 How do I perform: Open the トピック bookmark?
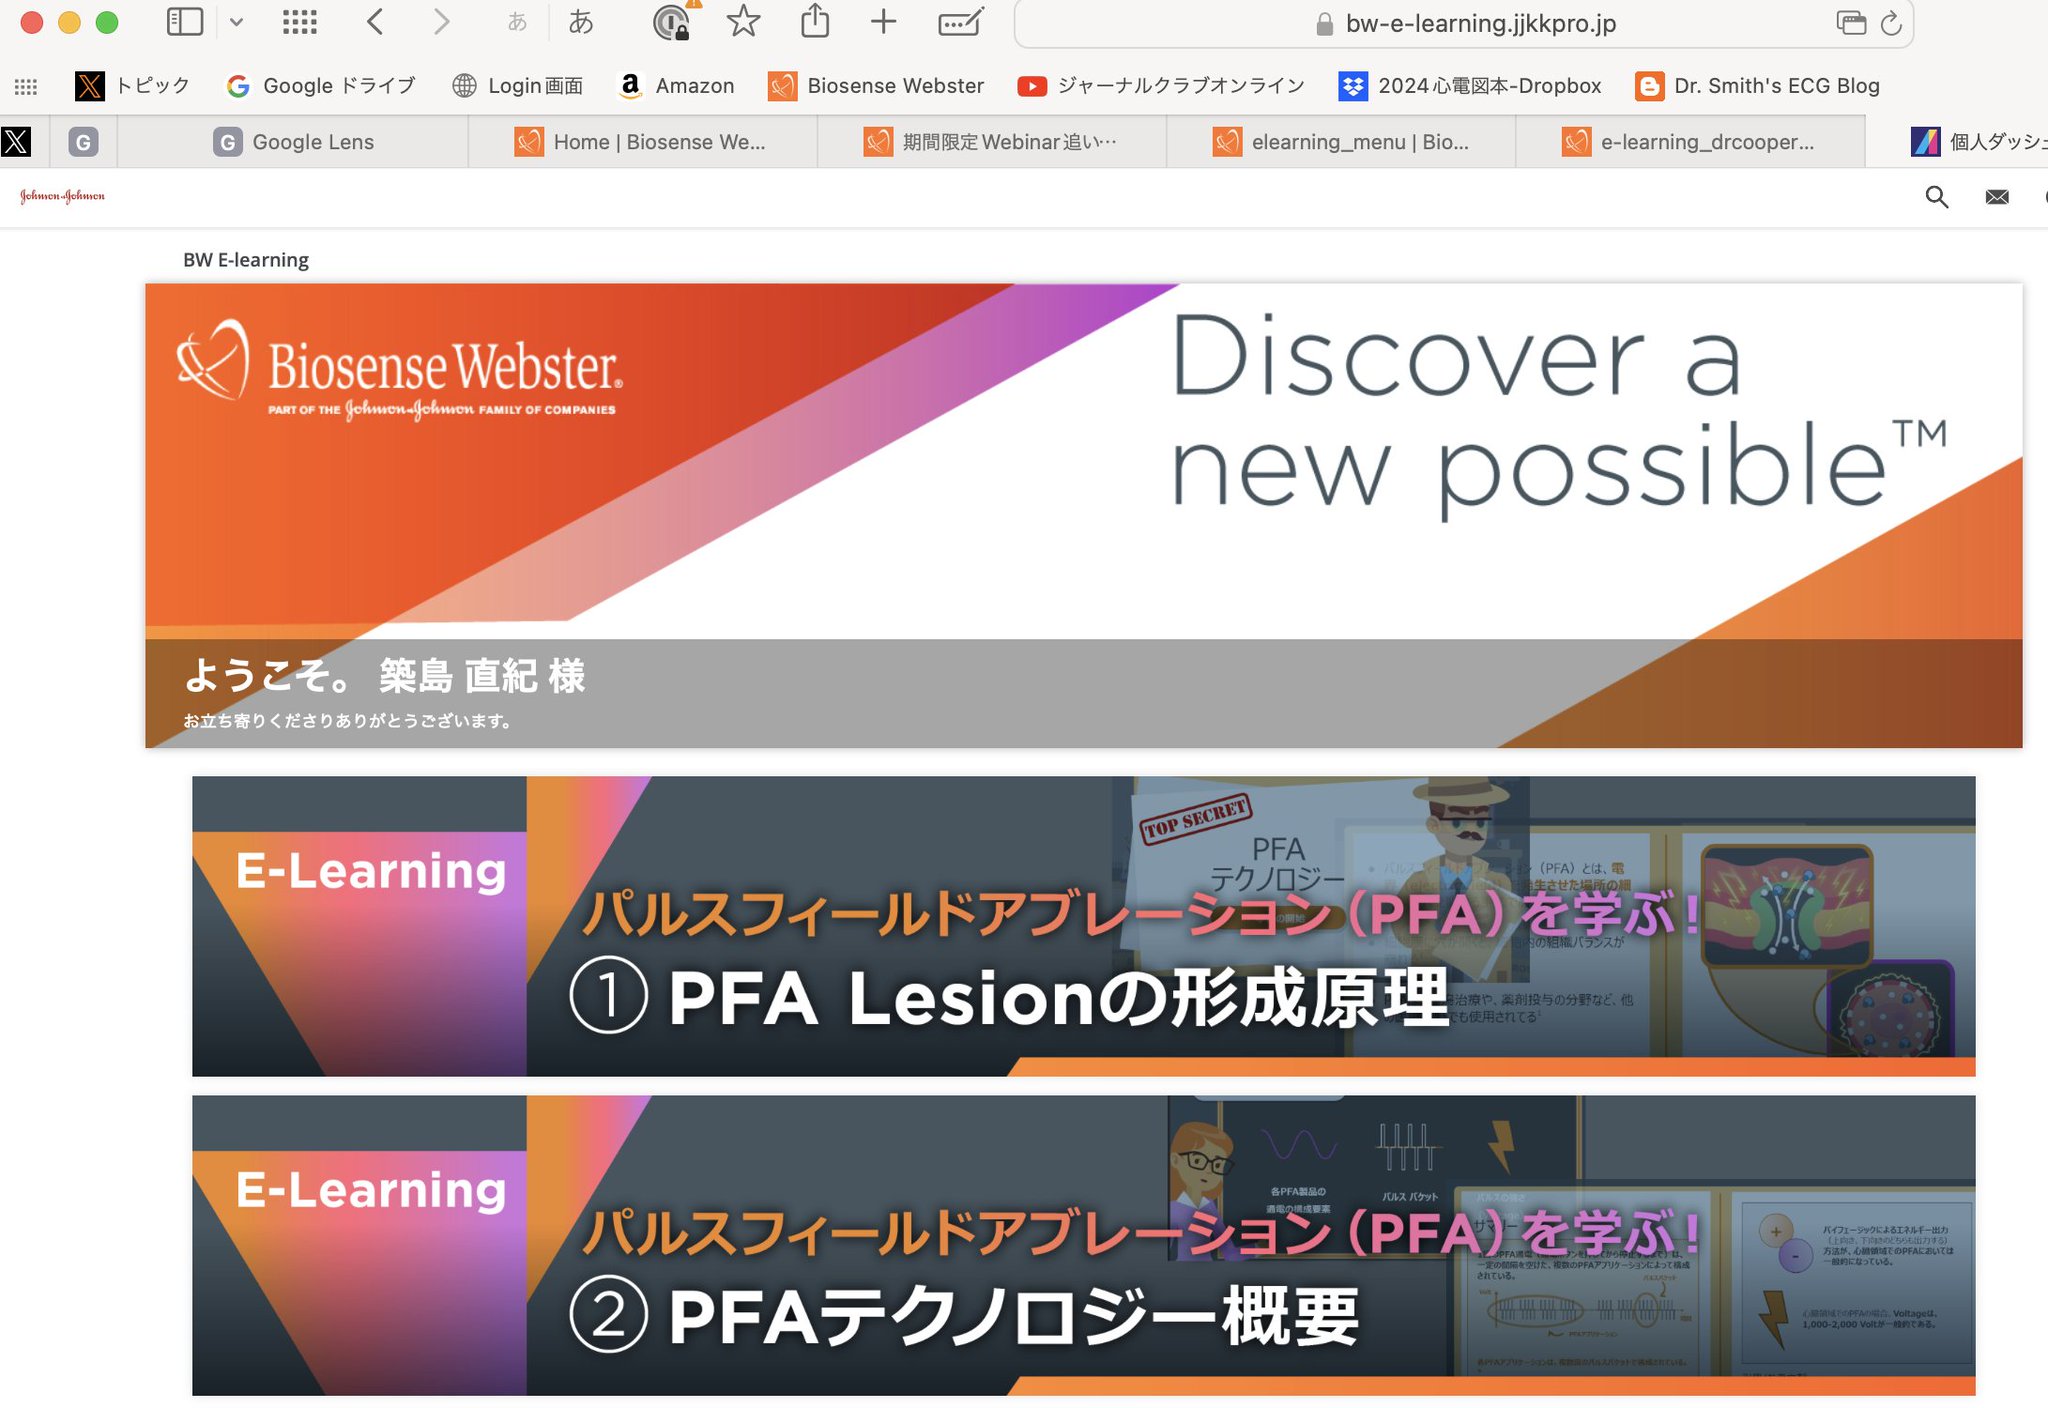pyautogui.click(x=132, y=86)
